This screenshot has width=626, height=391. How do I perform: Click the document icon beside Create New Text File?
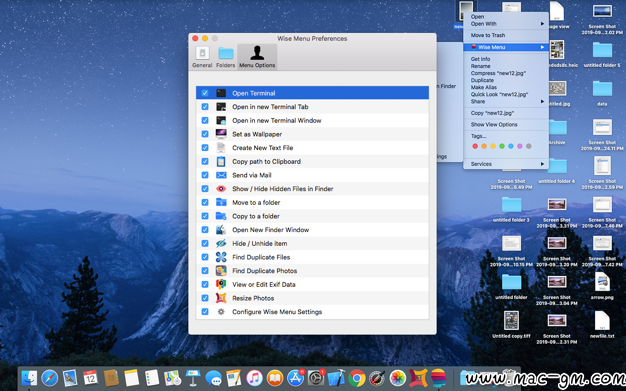[x=221, y=148]
